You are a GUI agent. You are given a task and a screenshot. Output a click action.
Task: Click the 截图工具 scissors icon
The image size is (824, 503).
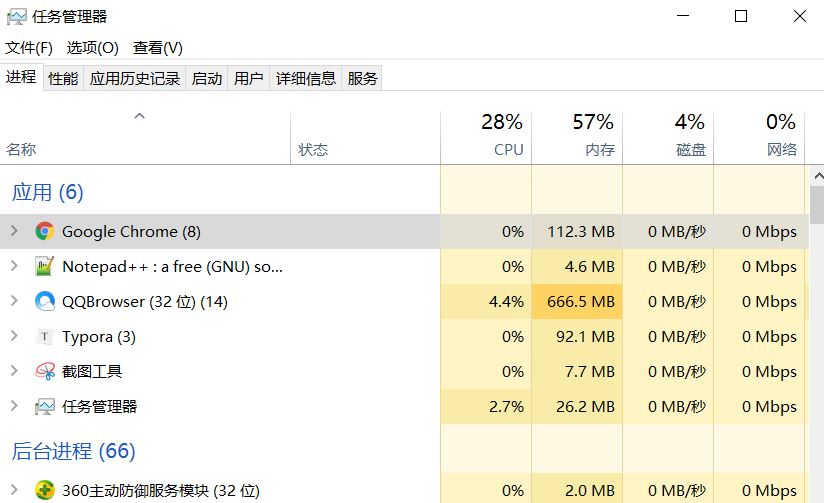[x=45, y=371]
